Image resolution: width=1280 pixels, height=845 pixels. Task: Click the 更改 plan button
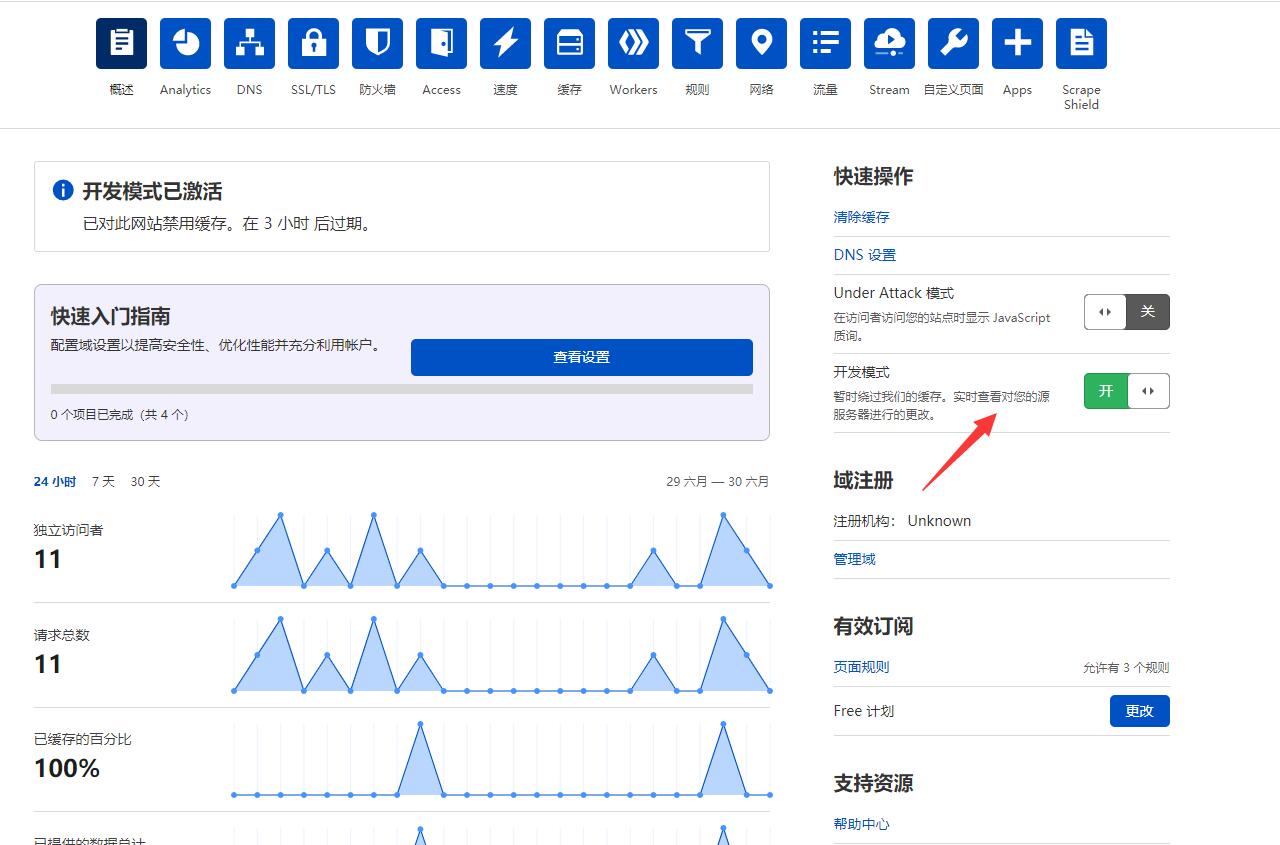(x=1139, y=711)
